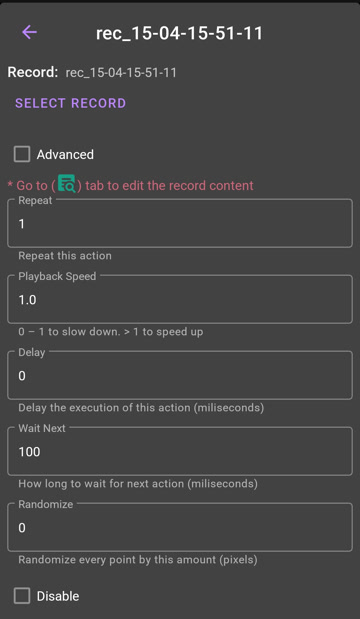The image size is (360, 619).
Task: Enable the Advanced checkbox
Action: tap(22, 154)
